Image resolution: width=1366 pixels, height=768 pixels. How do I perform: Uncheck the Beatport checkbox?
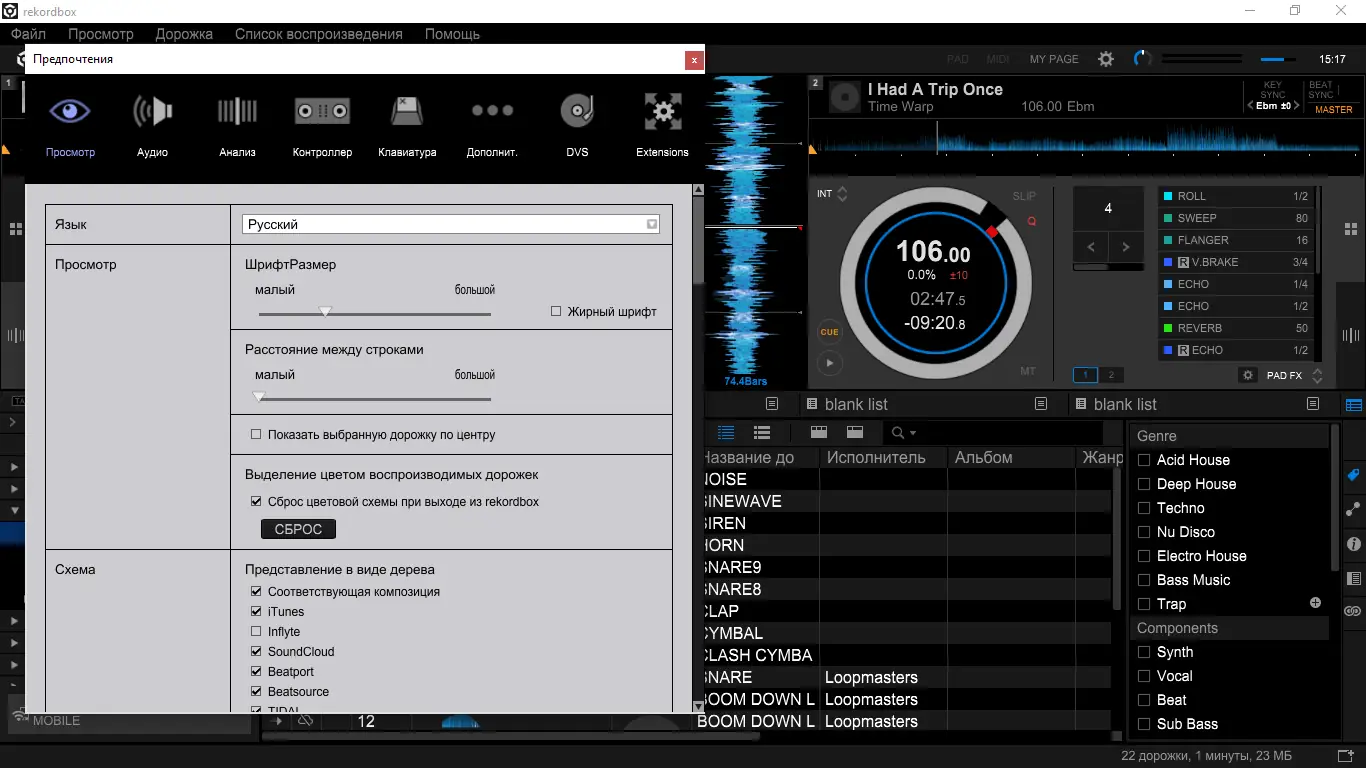click(x=256, y=671)
